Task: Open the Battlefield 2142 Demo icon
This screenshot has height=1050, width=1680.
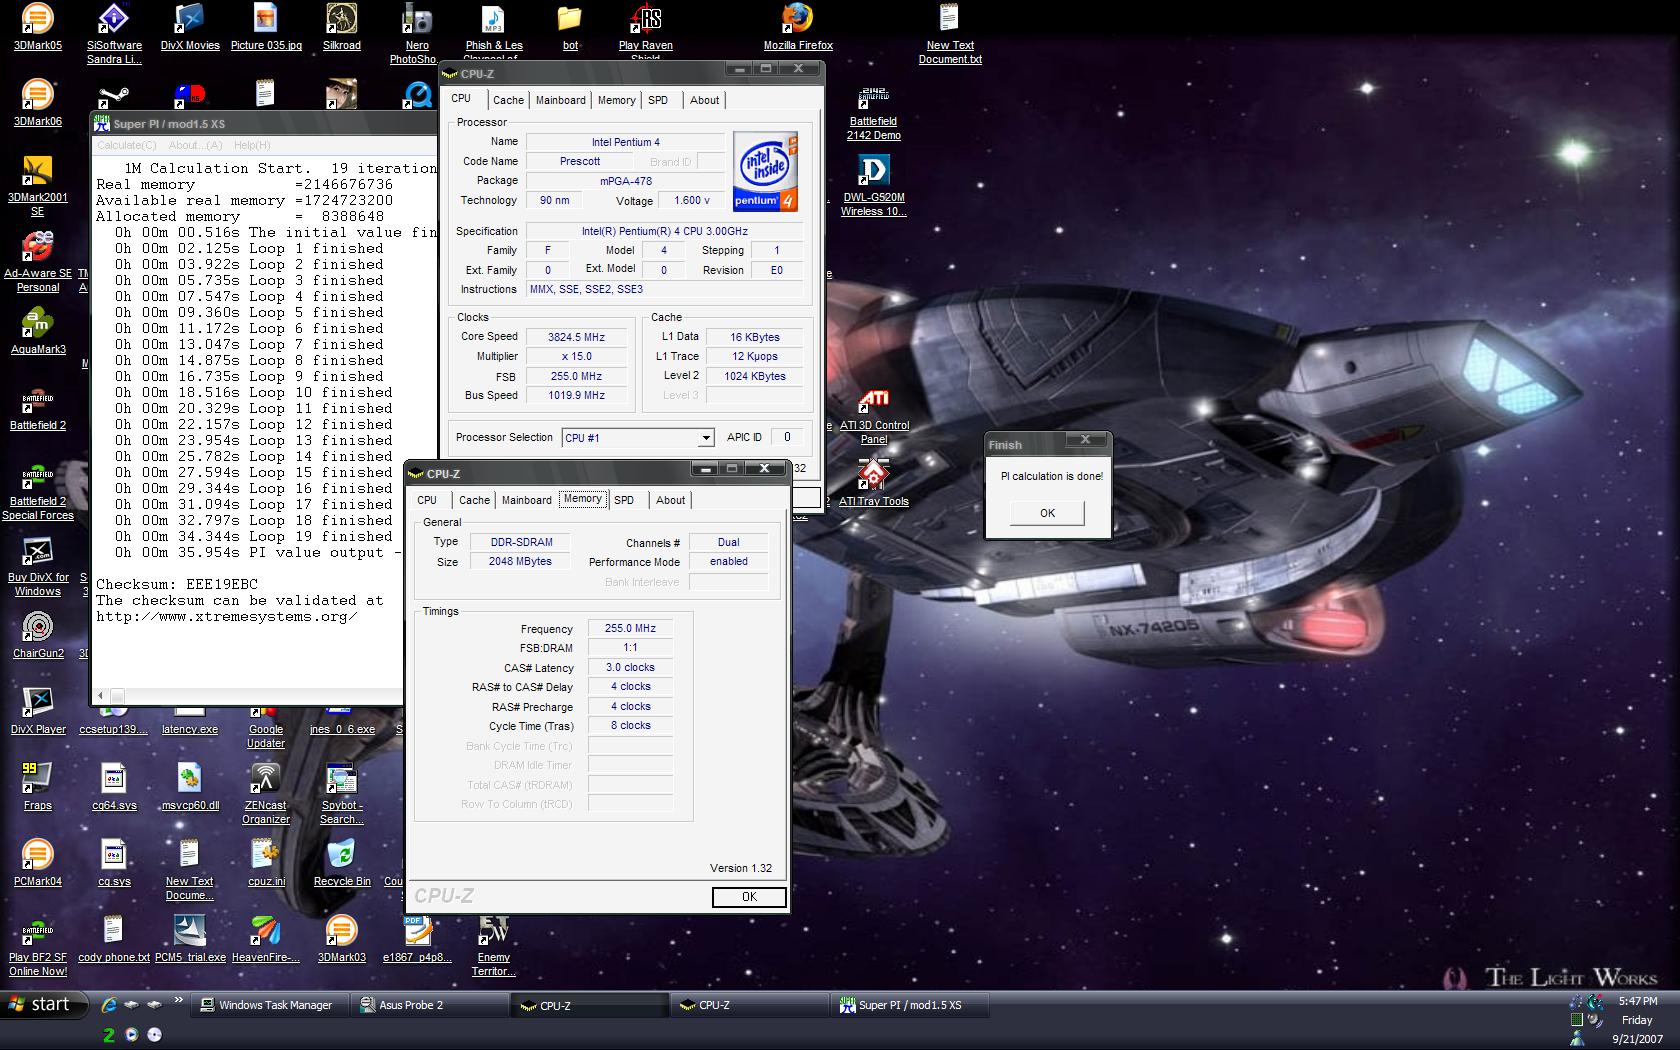Action: tap(874, 113)
